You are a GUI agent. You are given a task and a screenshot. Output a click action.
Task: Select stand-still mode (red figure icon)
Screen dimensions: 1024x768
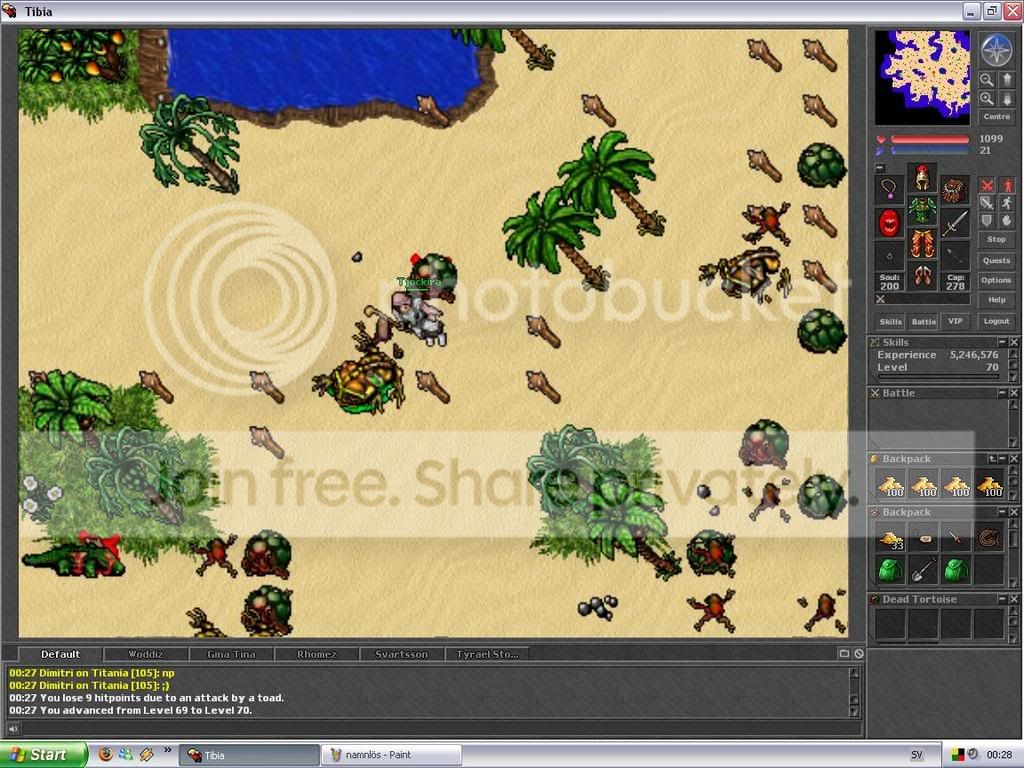pos(1007,186)
